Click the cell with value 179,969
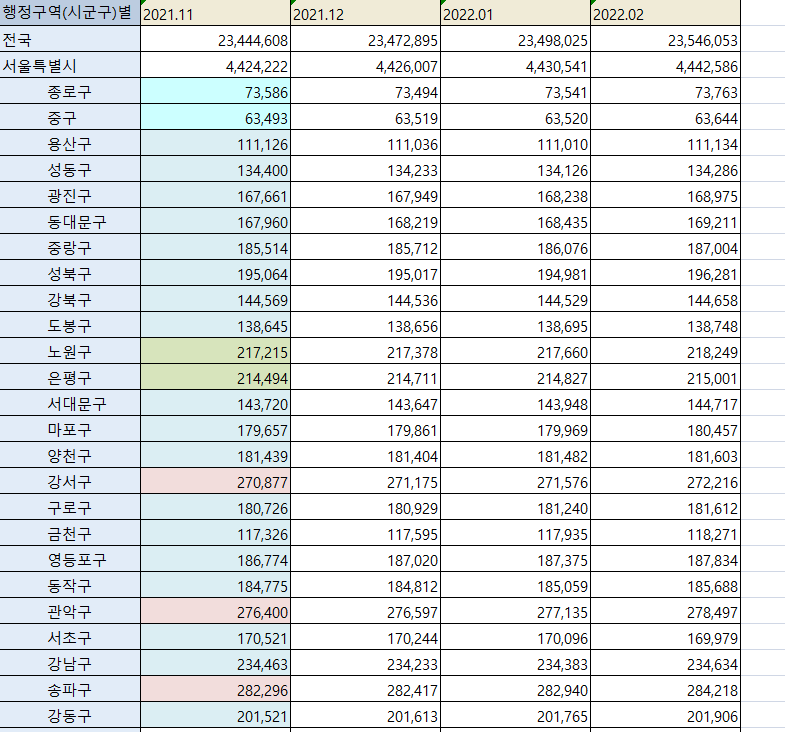The image size is (785, 732). click(516, 429)
